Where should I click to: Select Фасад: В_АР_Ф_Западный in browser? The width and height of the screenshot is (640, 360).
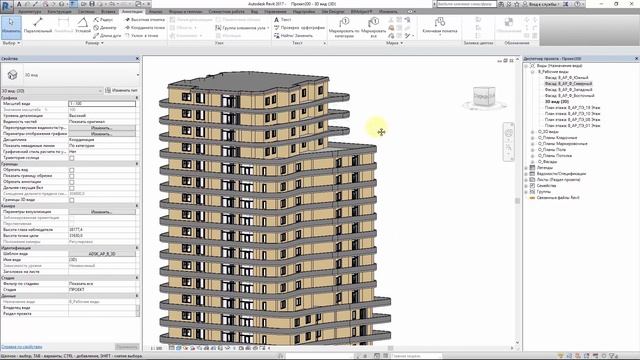pos(568,90)
